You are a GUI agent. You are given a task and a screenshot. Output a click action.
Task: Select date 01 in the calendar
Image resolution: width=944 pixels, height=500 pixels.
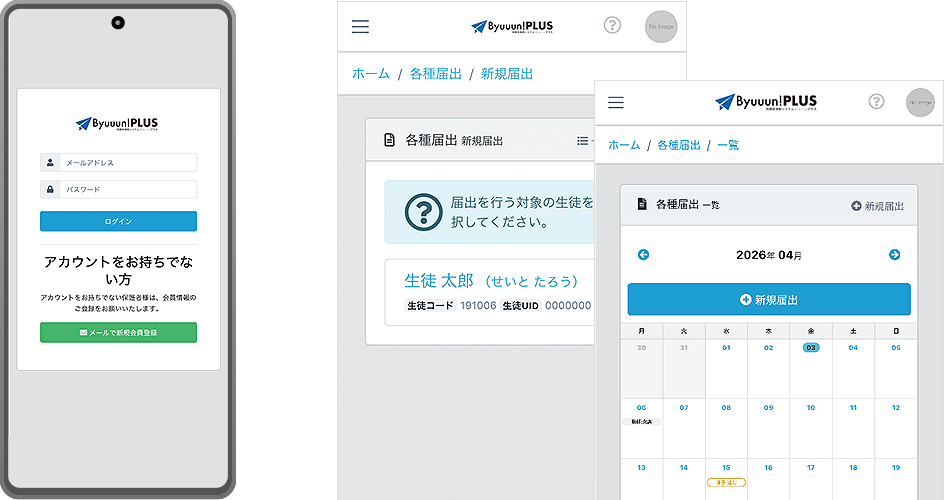click(x=726, y=348)
